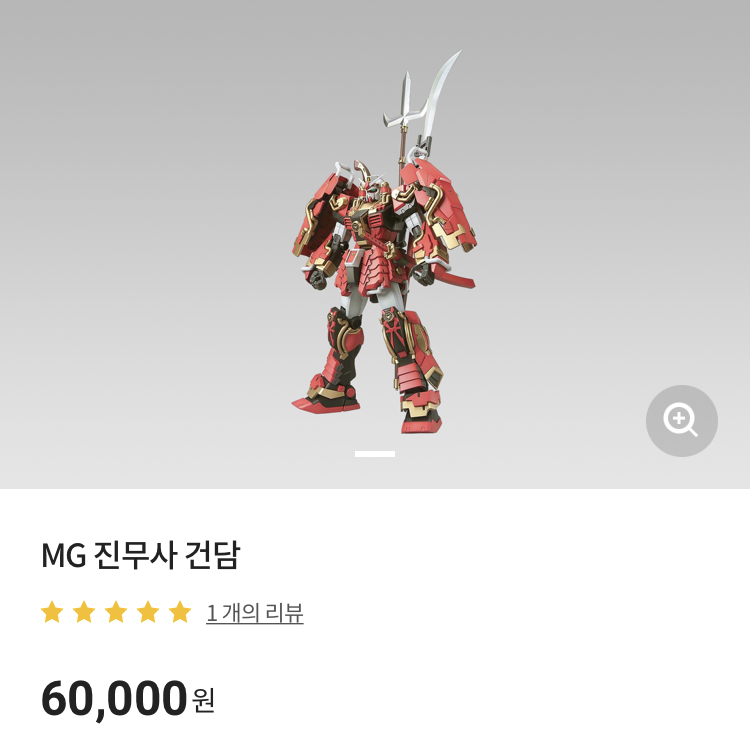This screenshot has width=750, height=734.
Task: Click the product title 'MG 진무사 건담'
Action: (x=140, y=555)
